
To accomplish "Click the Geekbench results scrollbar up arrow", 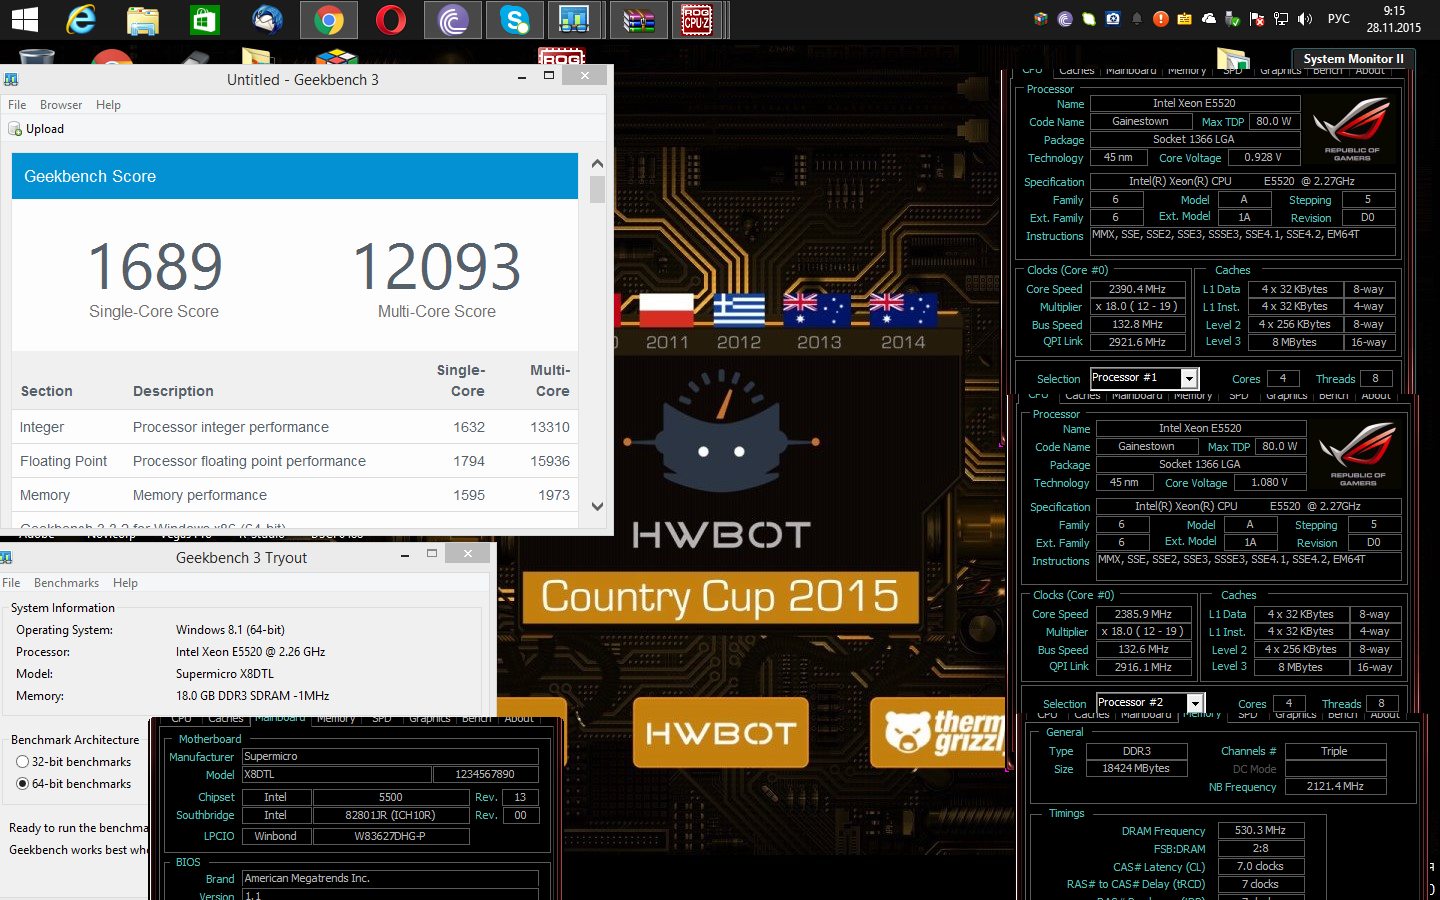I will (597, 164).
